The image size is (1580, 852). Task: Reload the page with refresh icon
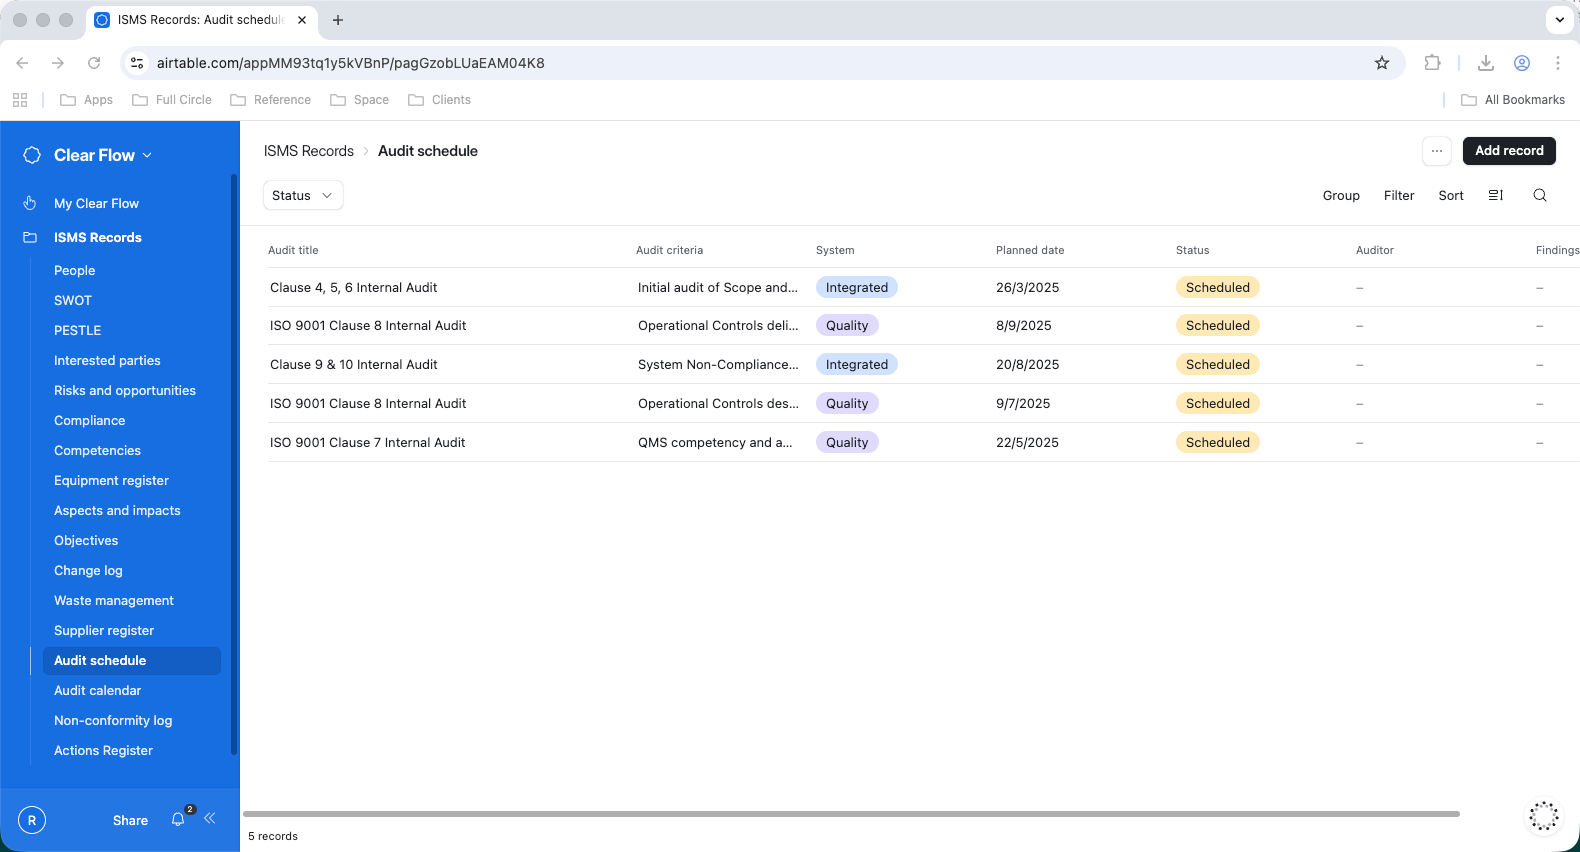coord(94,63)
